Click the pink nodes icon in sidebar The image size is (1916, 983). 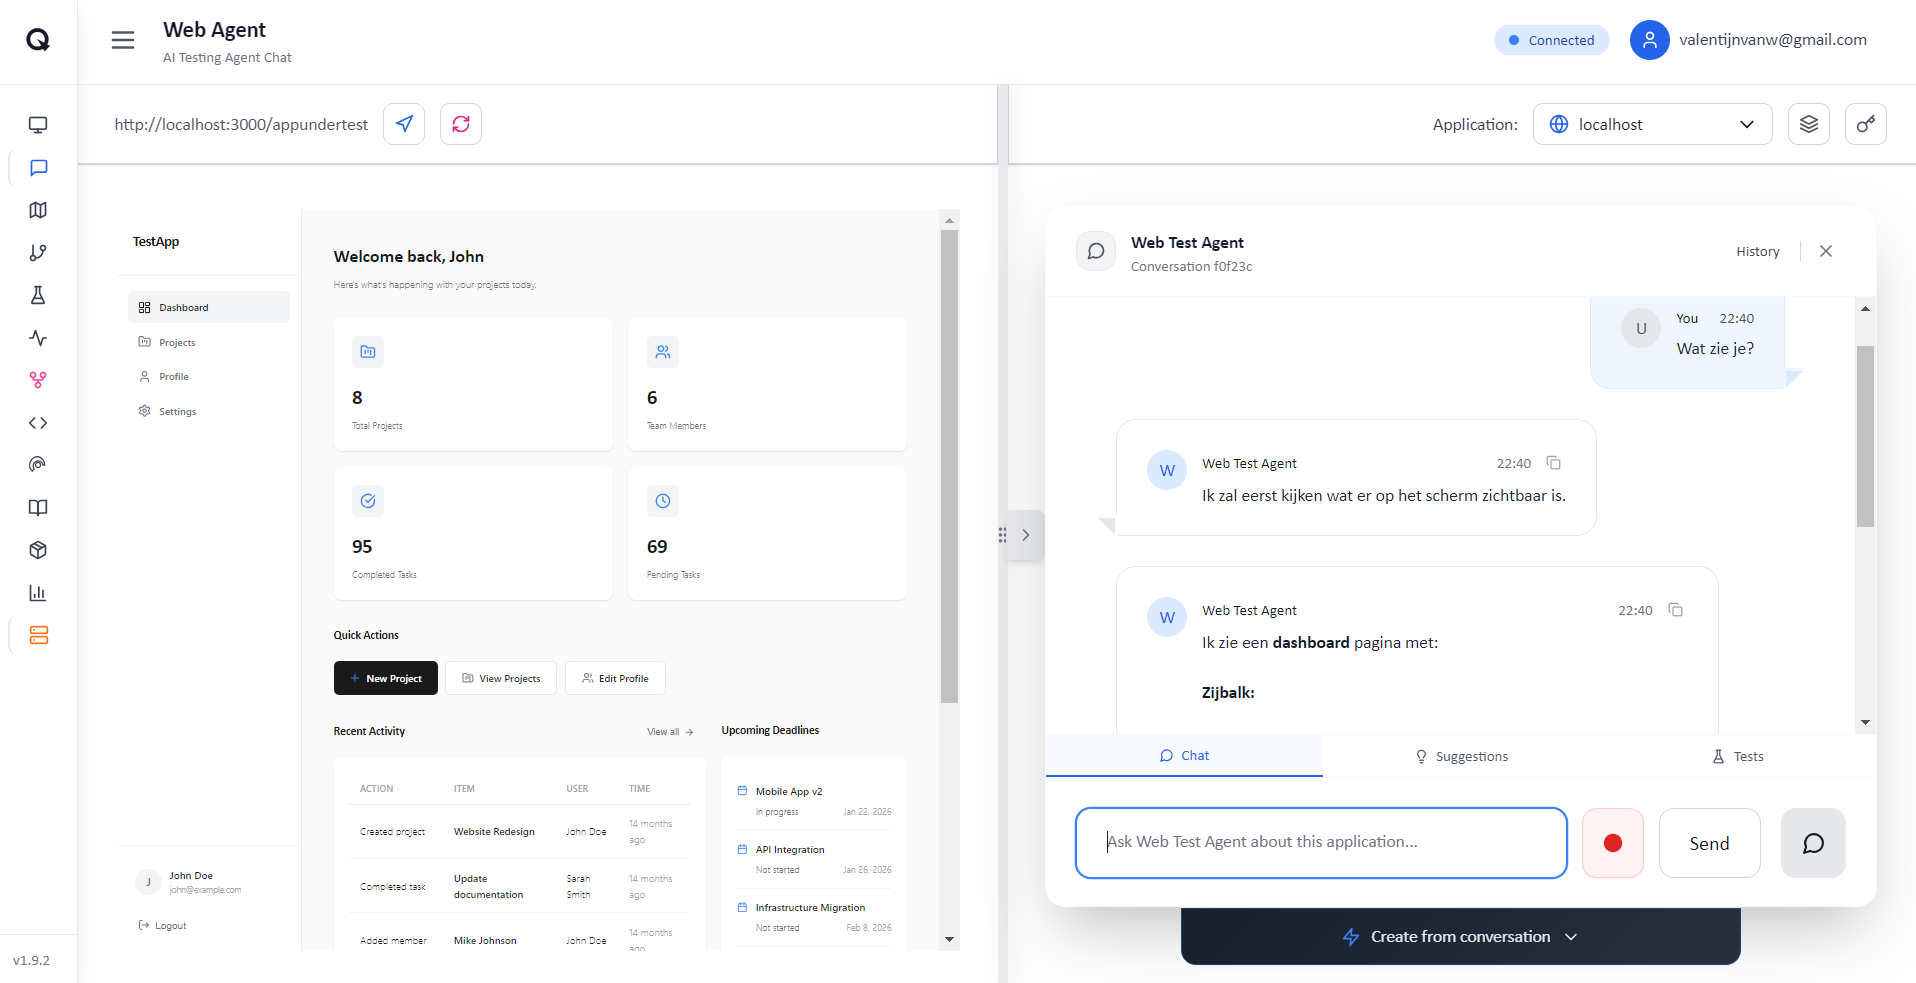coord(38,380)
